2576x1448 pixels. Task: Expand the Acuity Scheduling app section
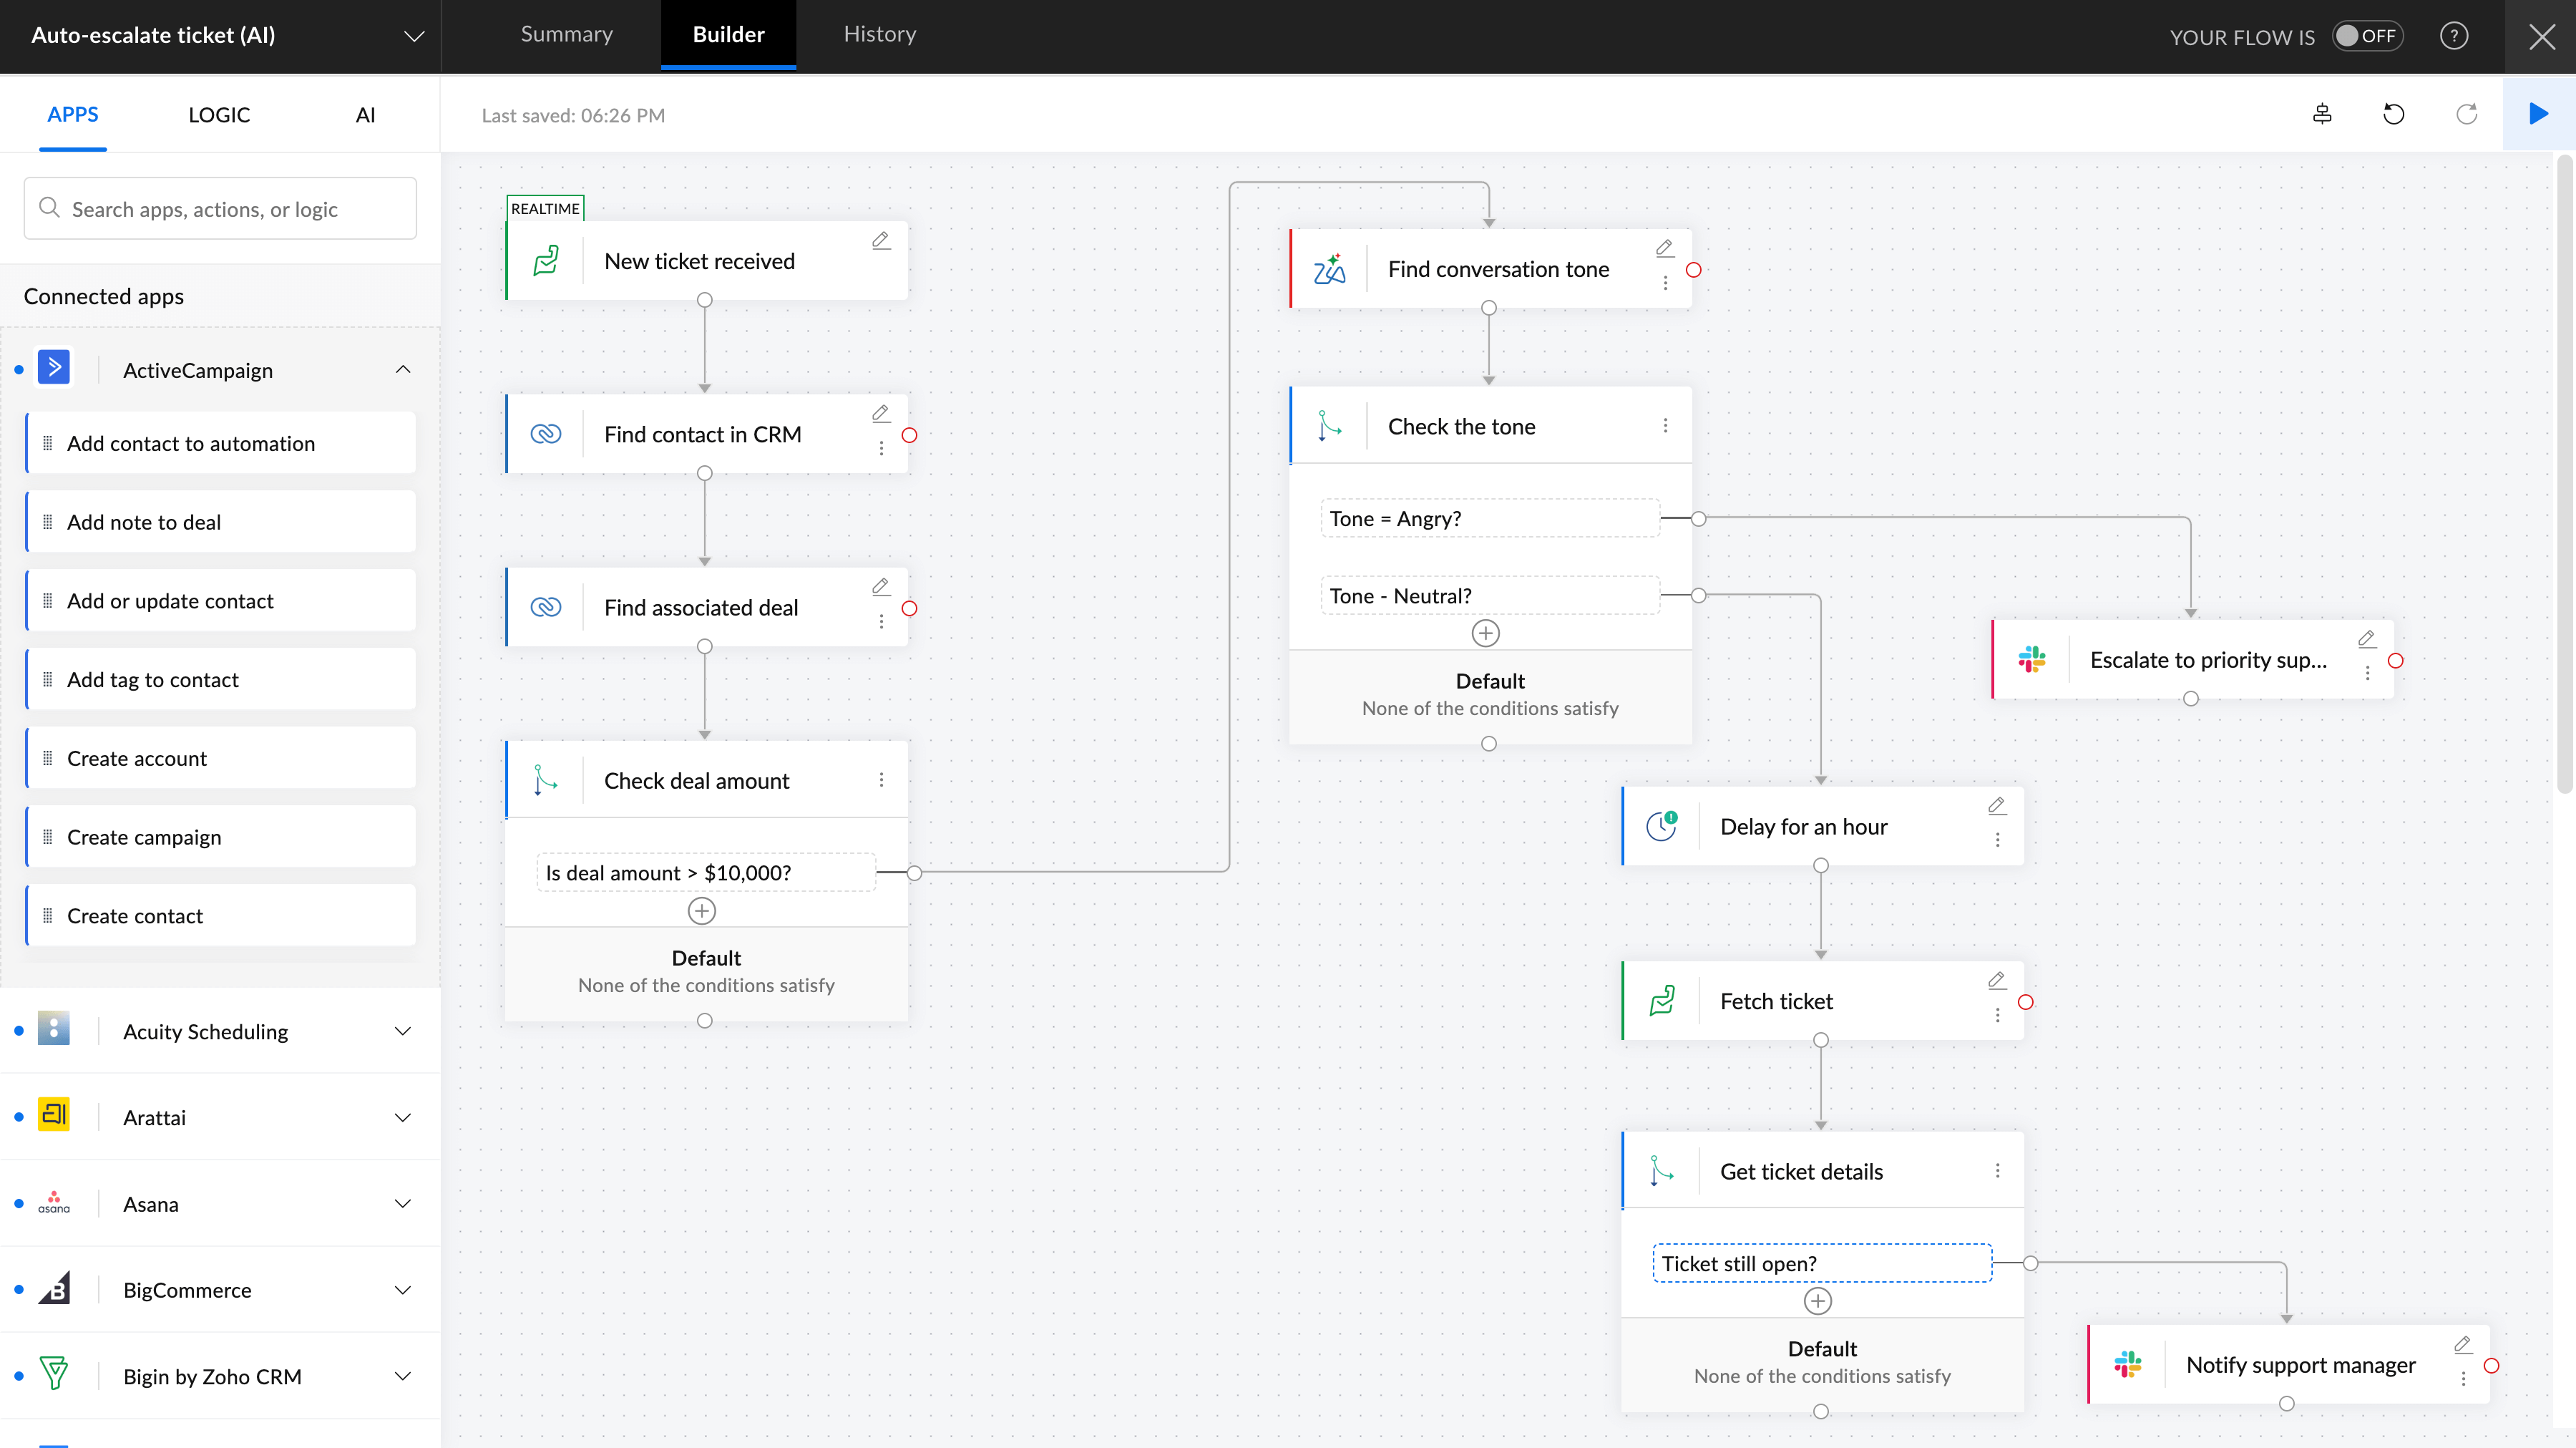tap(402, 1031)
